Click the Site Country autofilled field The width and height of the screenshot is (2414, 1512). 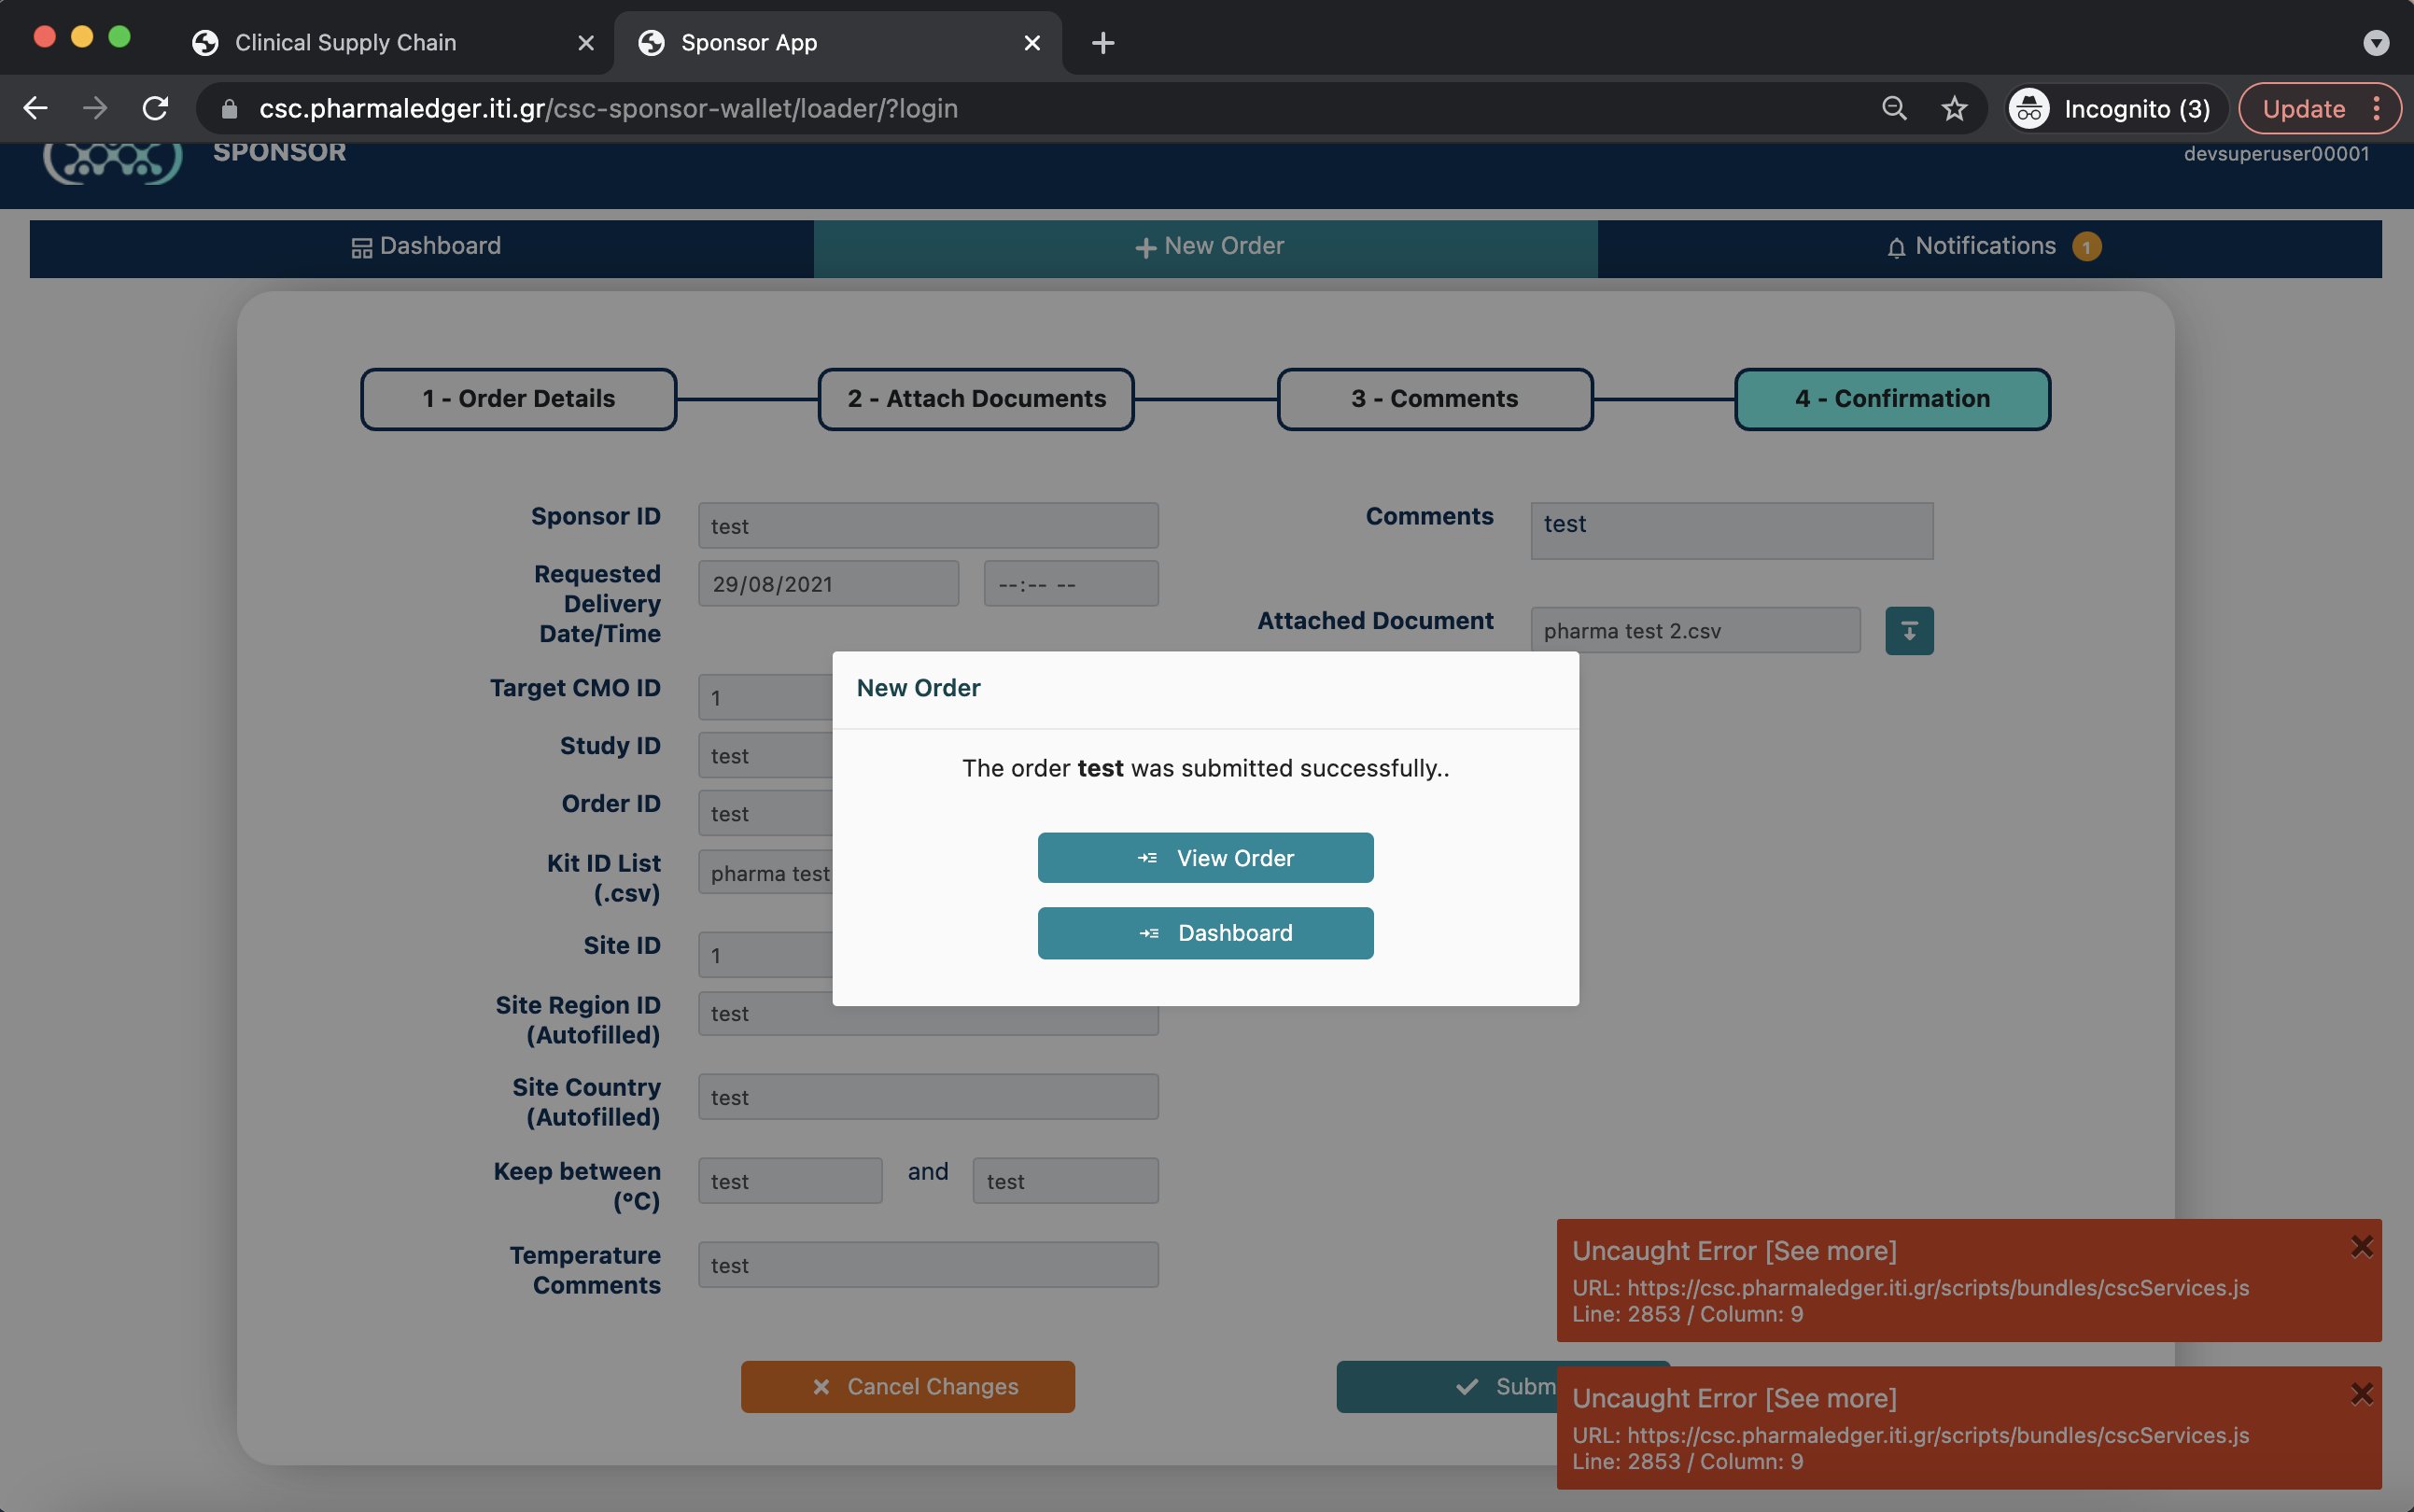click(928, 1097)
